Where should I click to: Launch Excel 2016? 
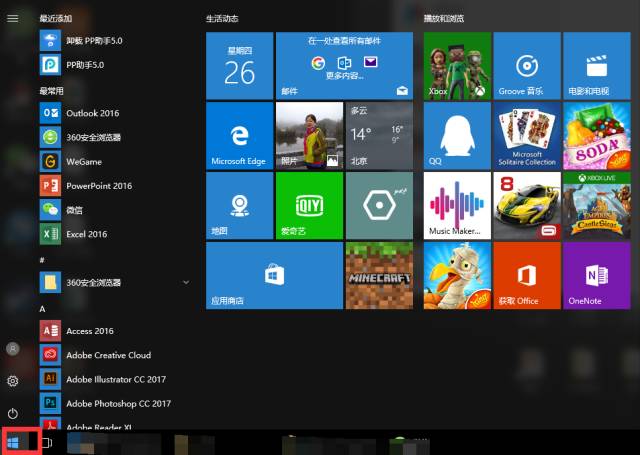coord(114,234)
